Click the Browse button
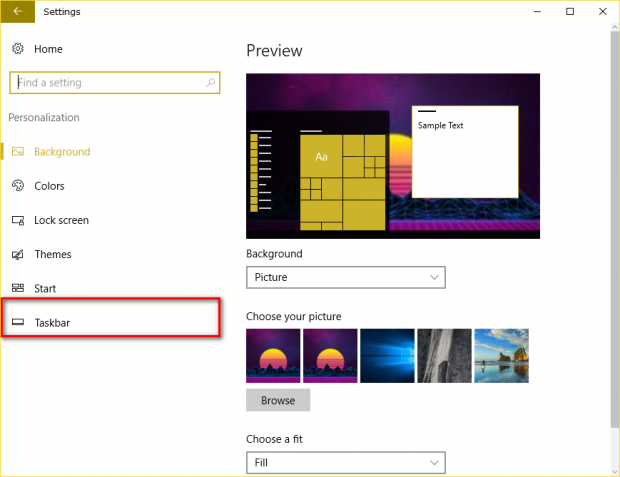The height and width of the screenshot is (477, 620). [x=278, y=400]
